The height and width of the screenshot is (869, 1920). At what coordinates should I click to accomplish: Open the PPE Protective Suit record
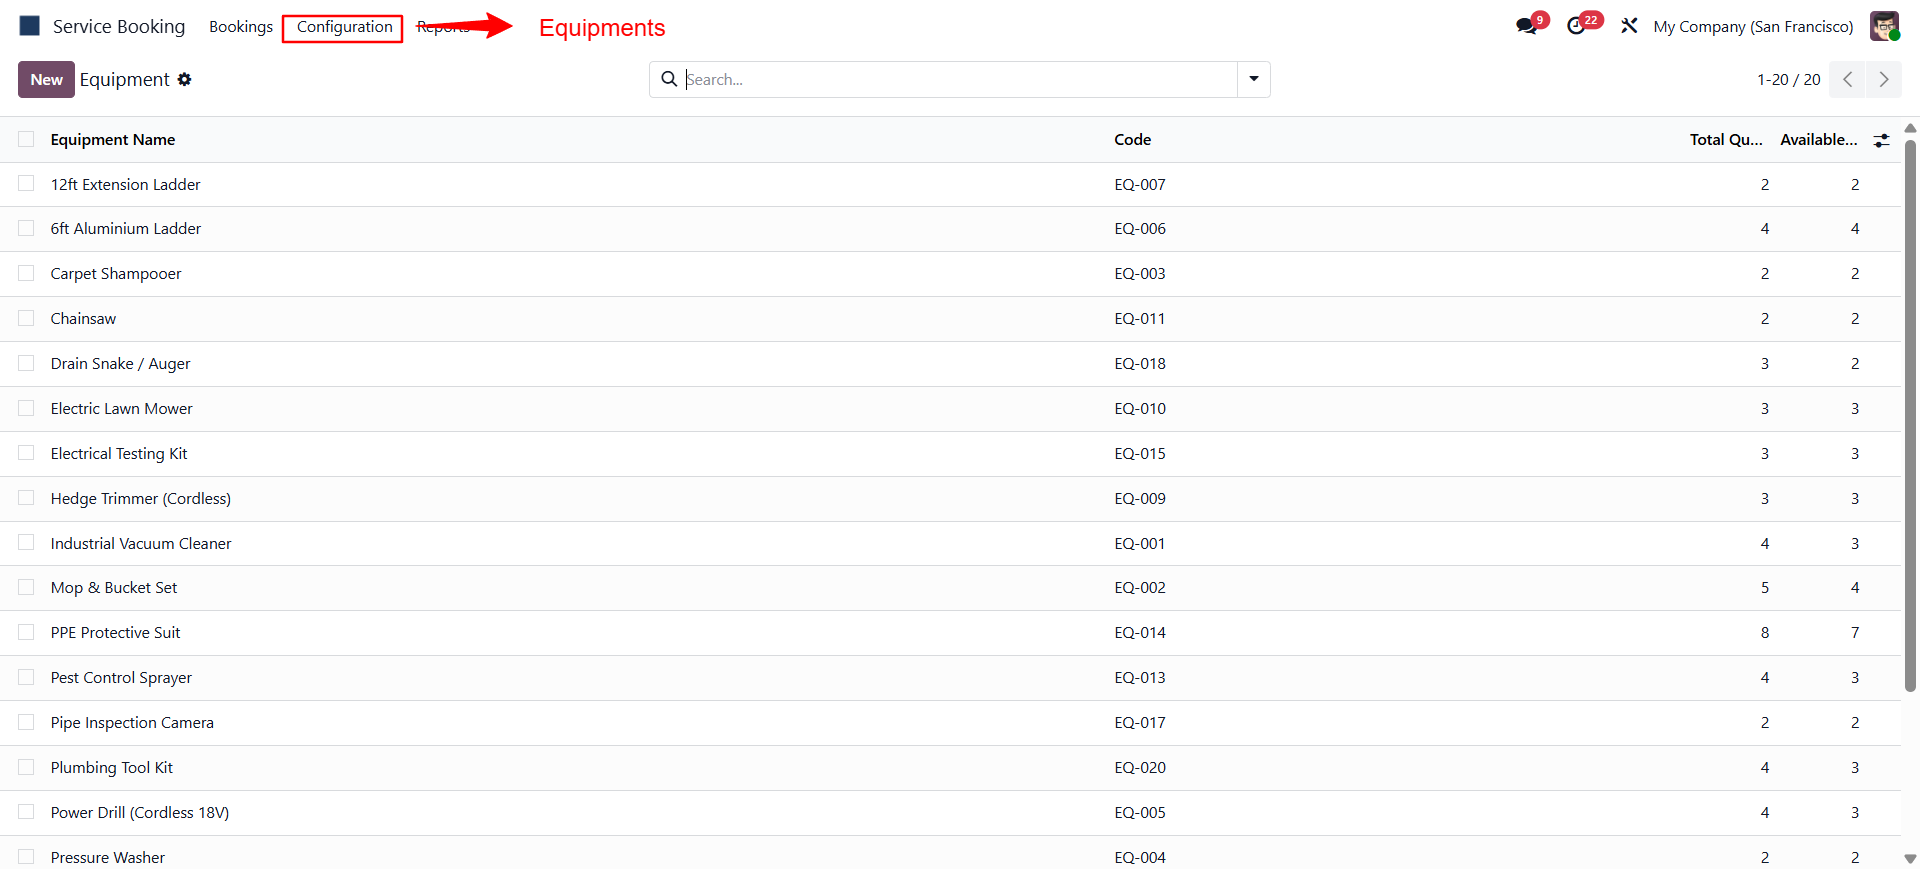tap(115, 633)
